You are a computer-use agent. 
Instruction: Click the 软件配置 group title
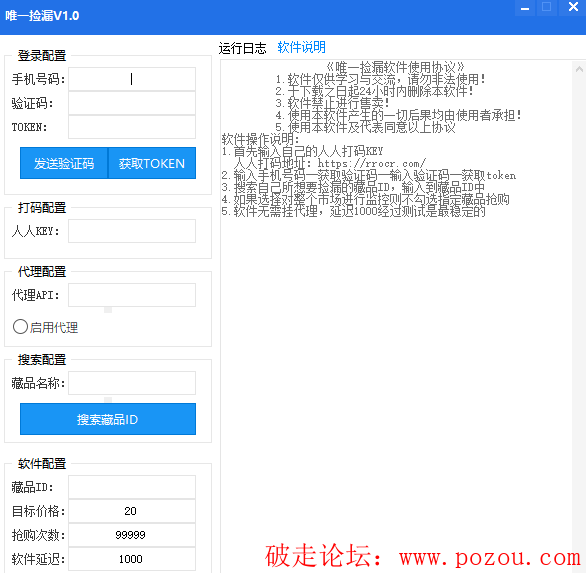tap(42, 464)
